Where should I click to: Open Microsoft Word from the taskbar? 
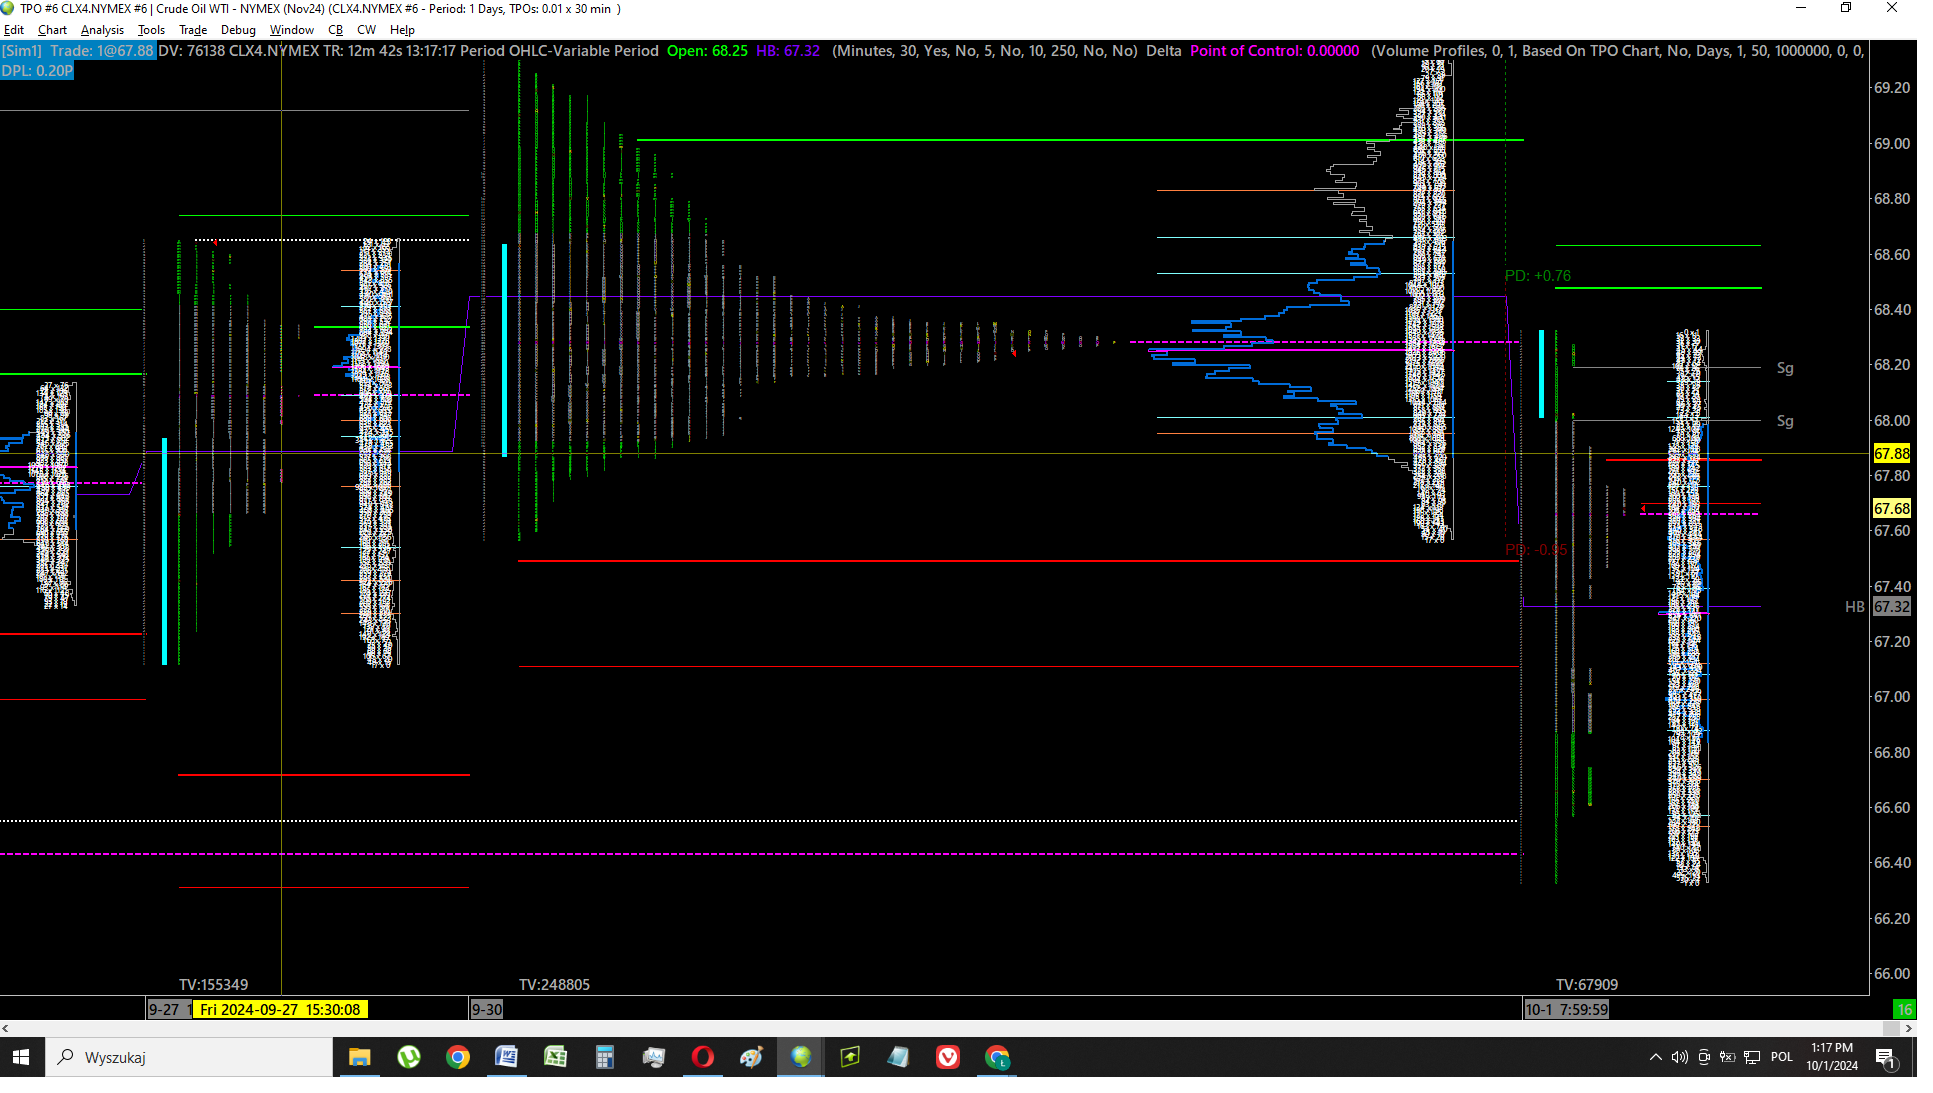(x=507, y=1057)
